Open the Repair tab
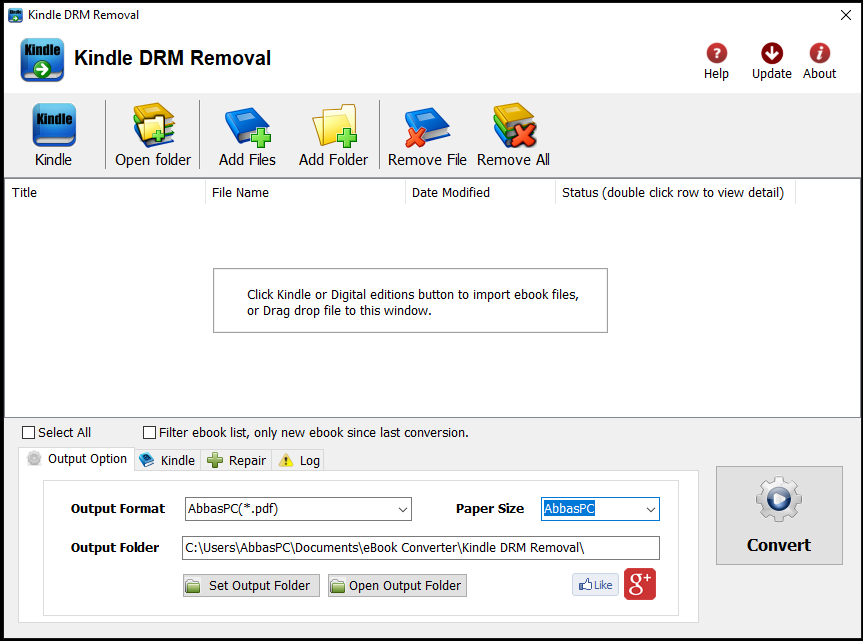863x641 pixels. (236, 461)
